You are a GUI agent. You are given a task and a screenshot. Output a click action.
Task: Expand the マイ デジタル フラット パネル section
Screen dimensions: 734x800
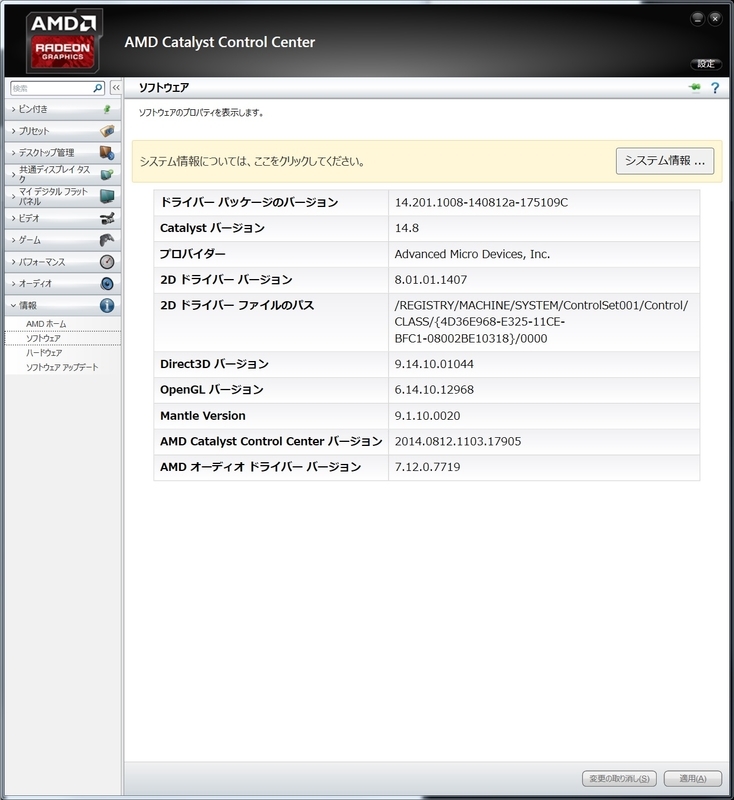pyautogui.click(x=62, y=196)
